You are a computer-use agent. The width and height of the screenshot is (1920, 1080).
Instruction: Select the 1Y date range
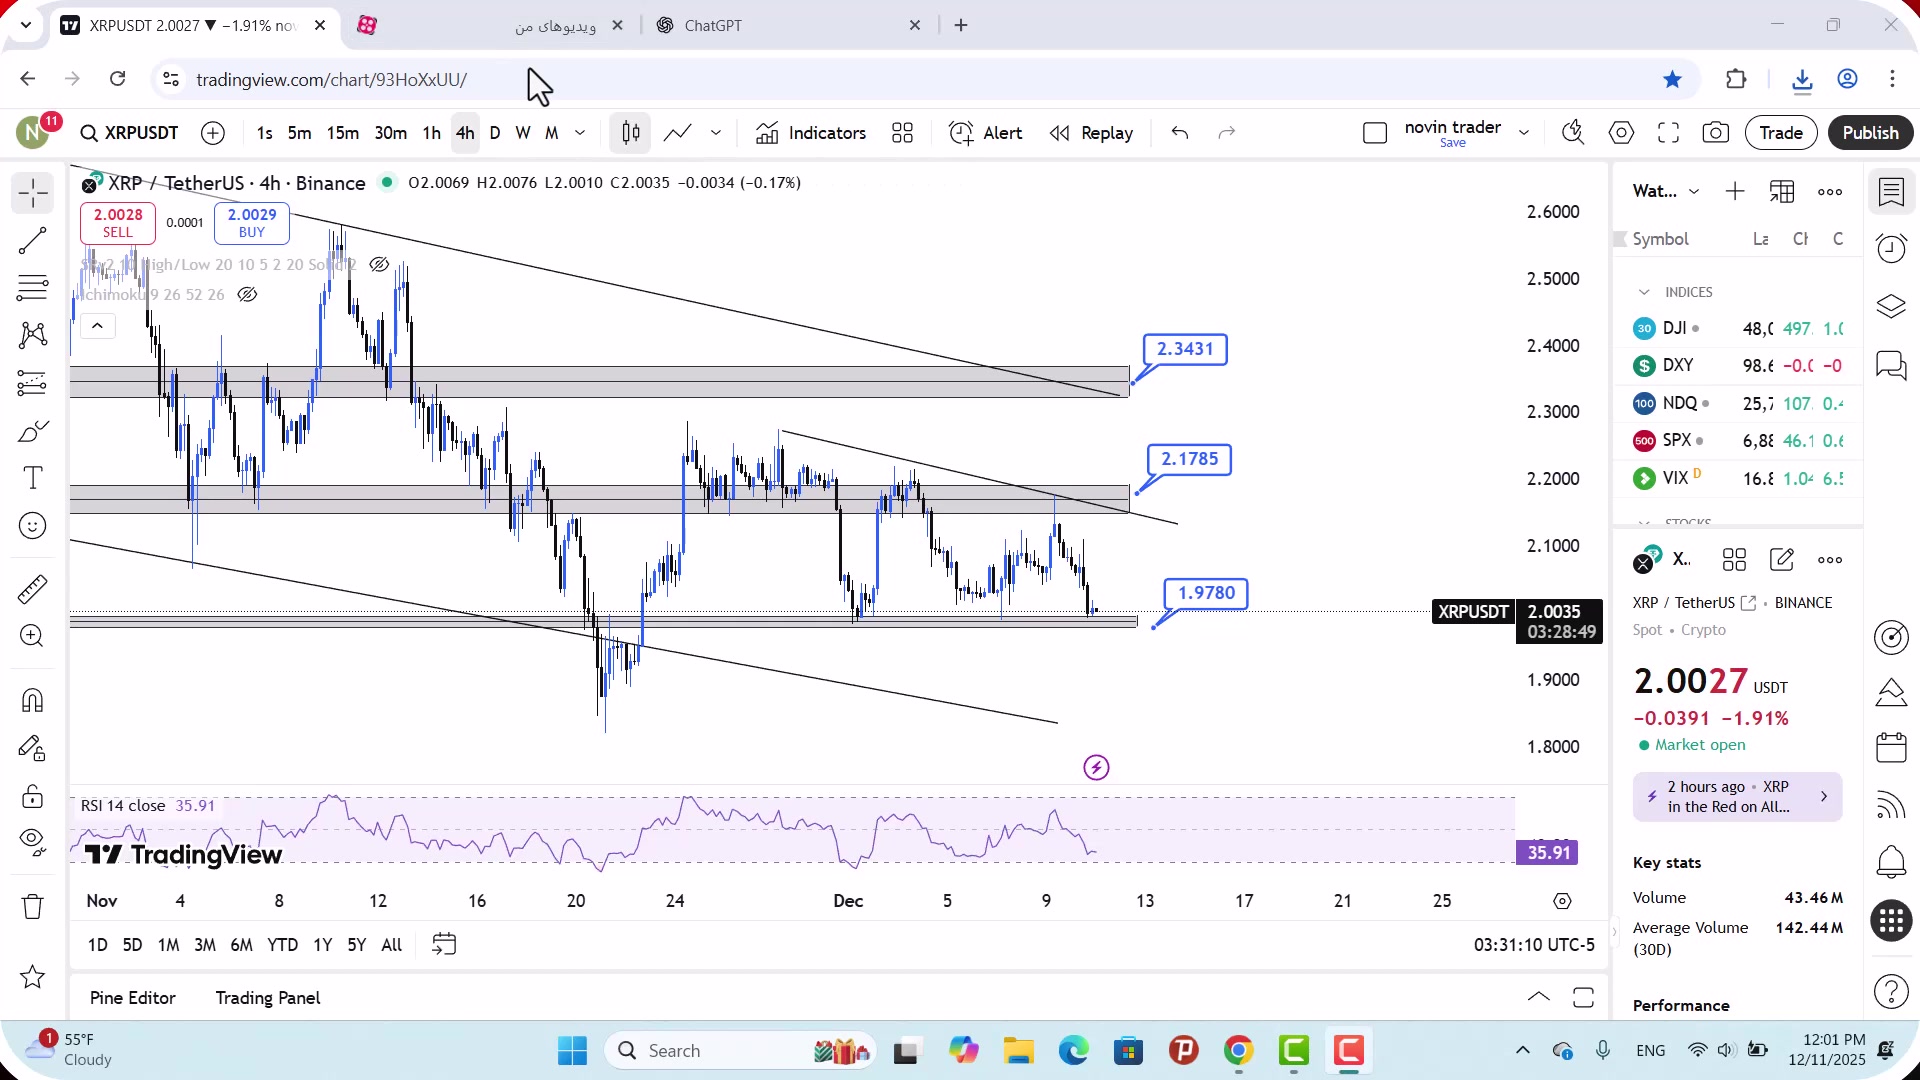coord(322,945)
